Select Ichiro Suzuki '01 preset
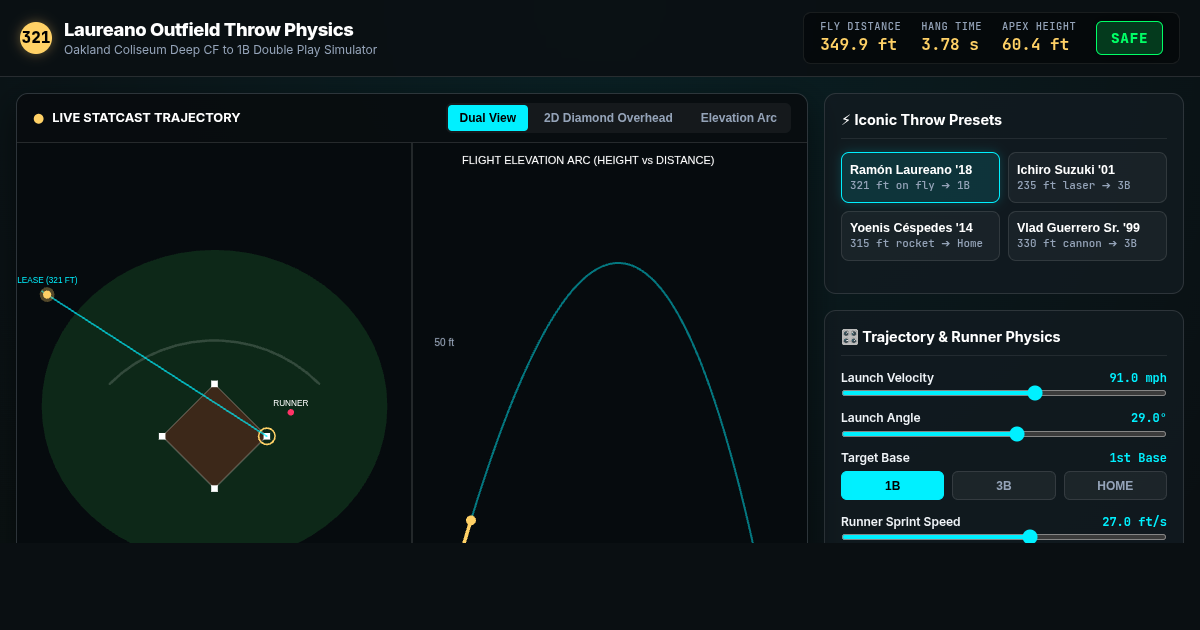 pyautogui.click(x=1087, y=177)
